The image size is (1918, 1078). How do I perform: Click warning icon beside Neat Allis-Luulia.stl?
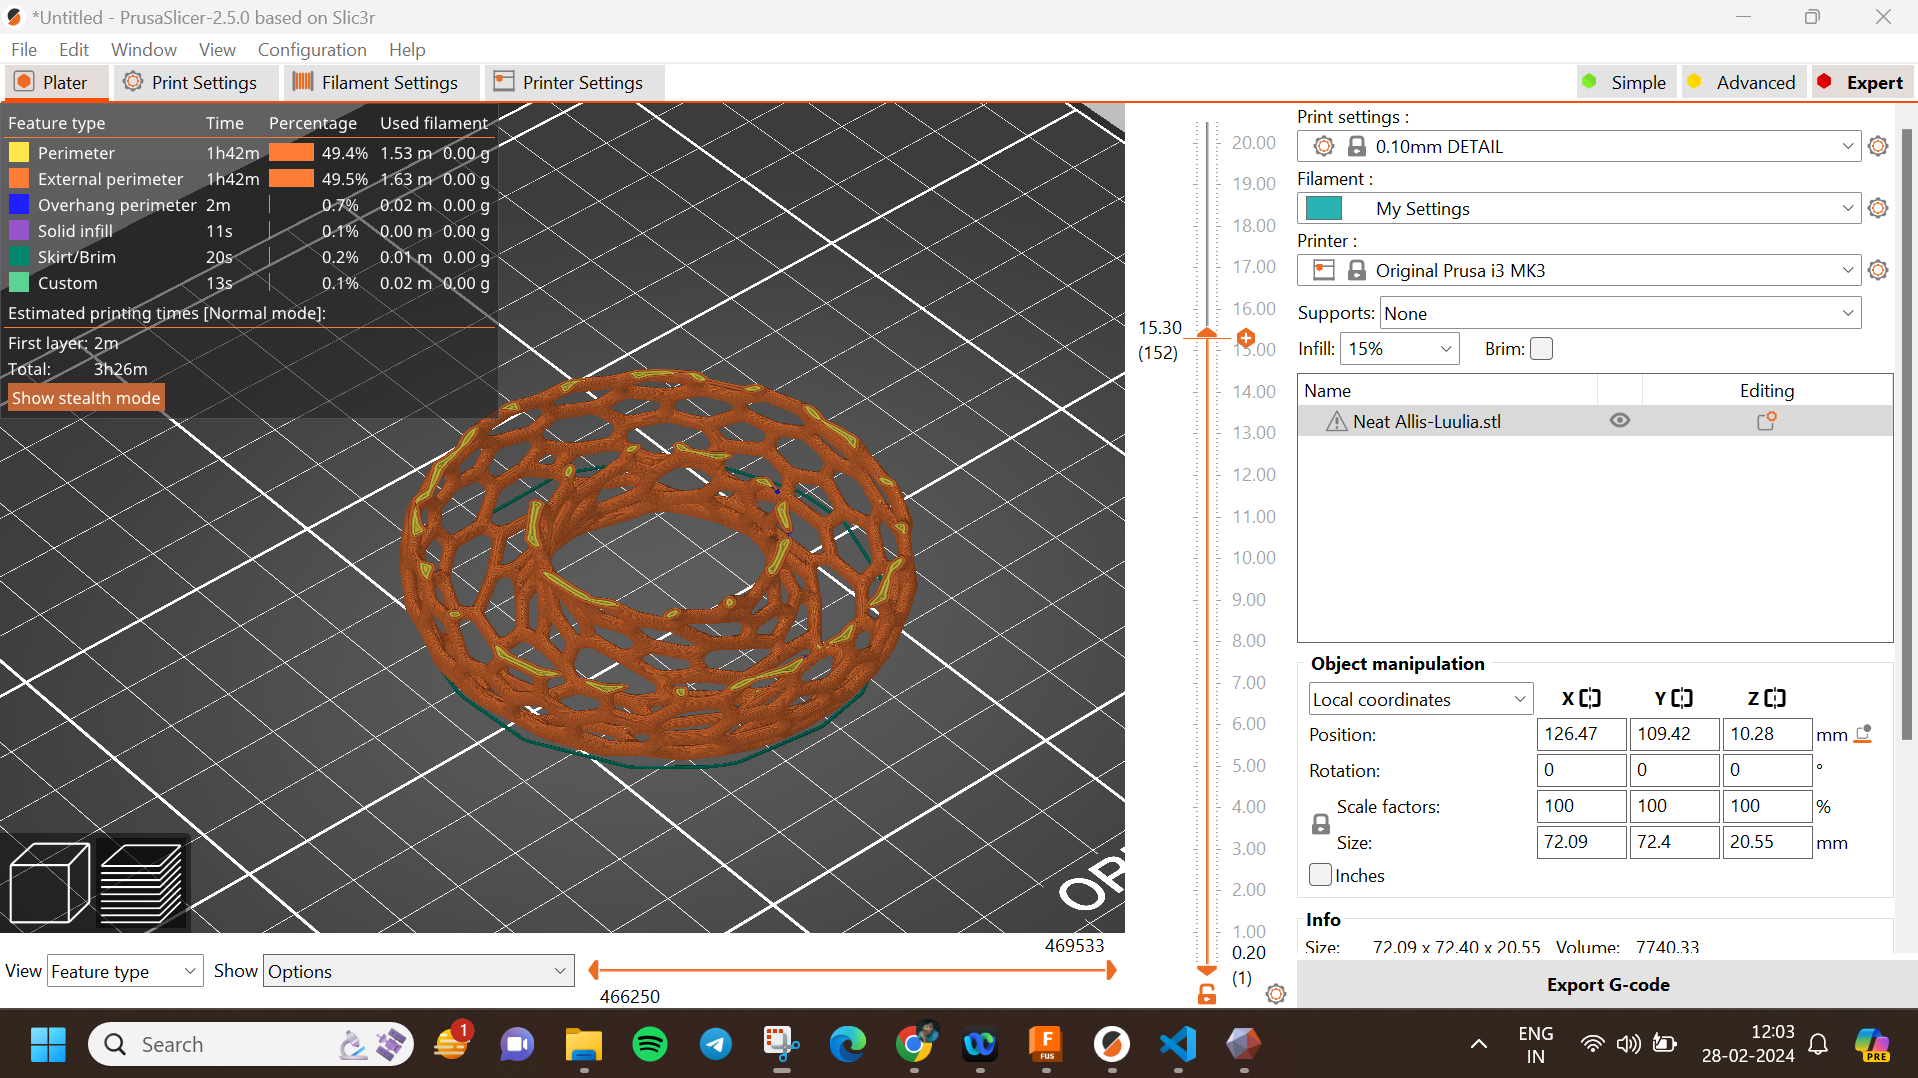pos(1336,421)
